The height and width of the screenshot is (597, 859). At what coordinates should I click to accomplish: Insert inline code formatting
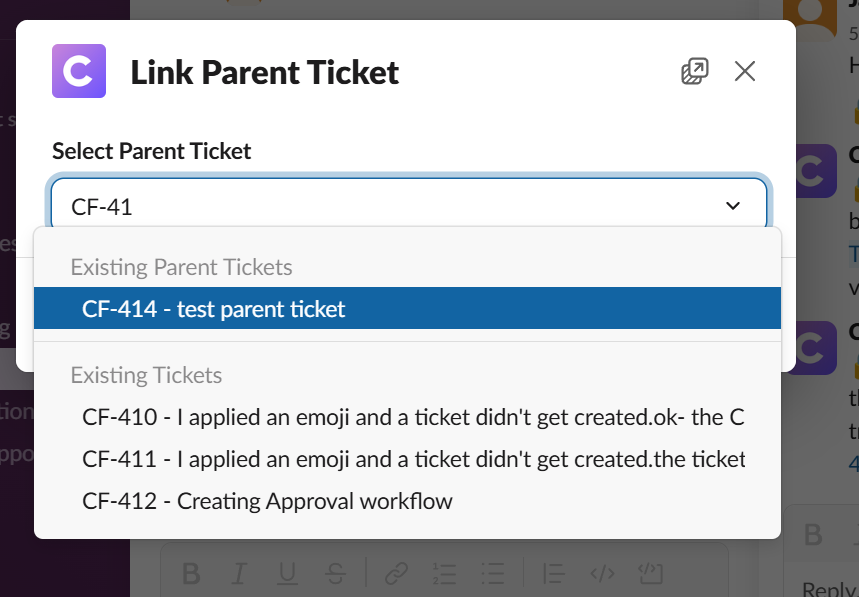[601, 573]
